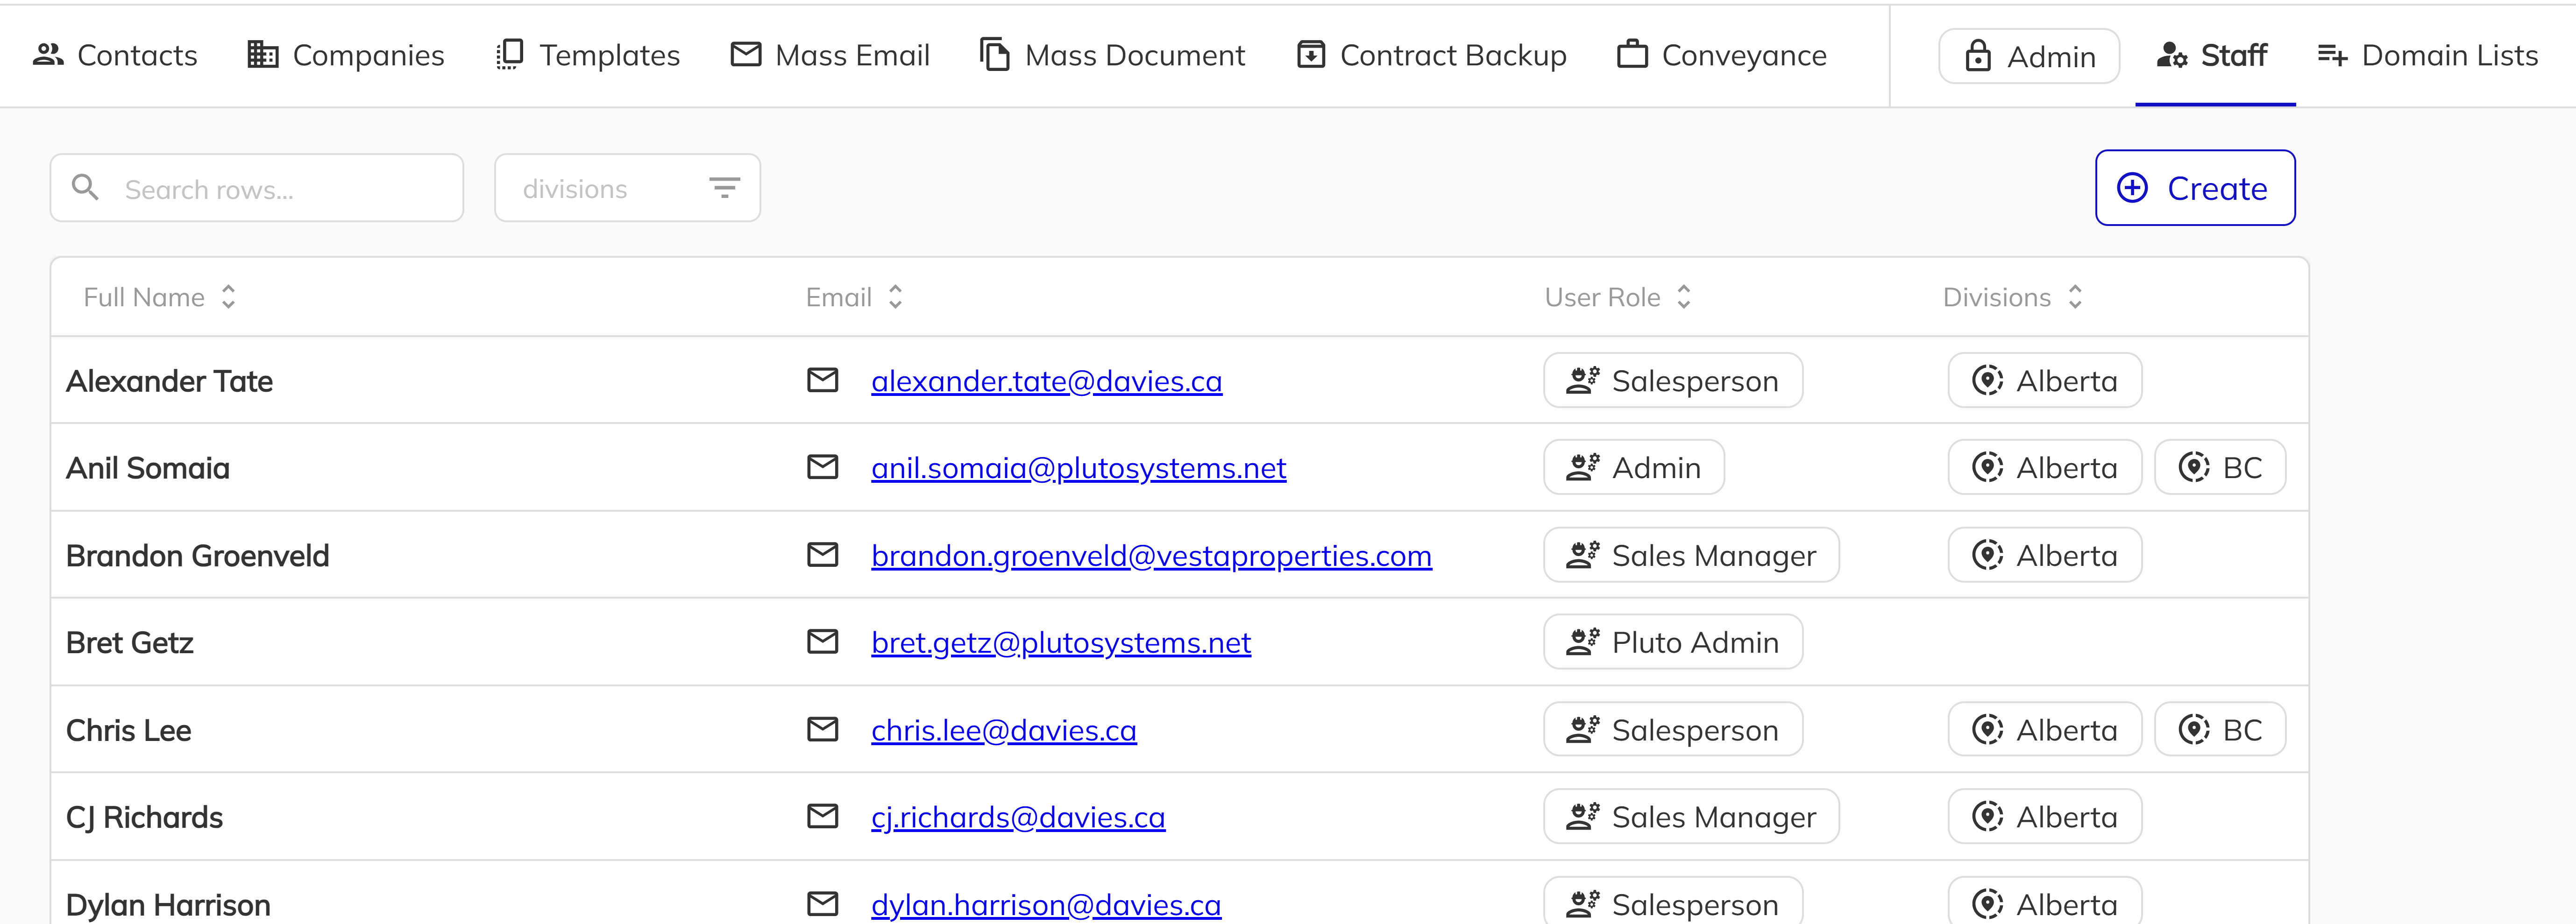Screen dimensions: 2576x924
Task: Open email link for Anil Somaia
Action: tap(1078, 467)
